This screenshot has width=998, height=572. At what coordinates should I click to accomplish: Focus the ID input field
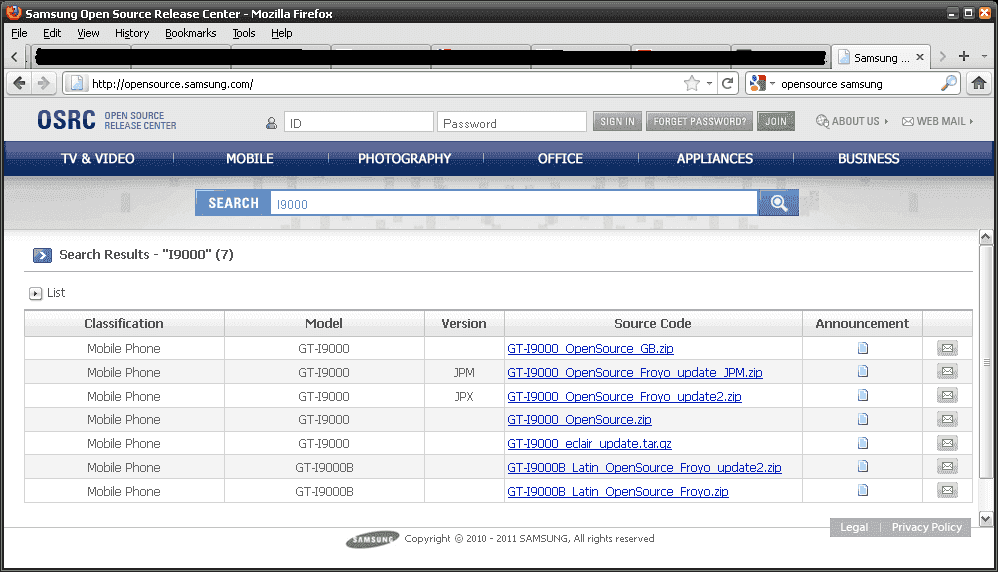click(358, 122)
